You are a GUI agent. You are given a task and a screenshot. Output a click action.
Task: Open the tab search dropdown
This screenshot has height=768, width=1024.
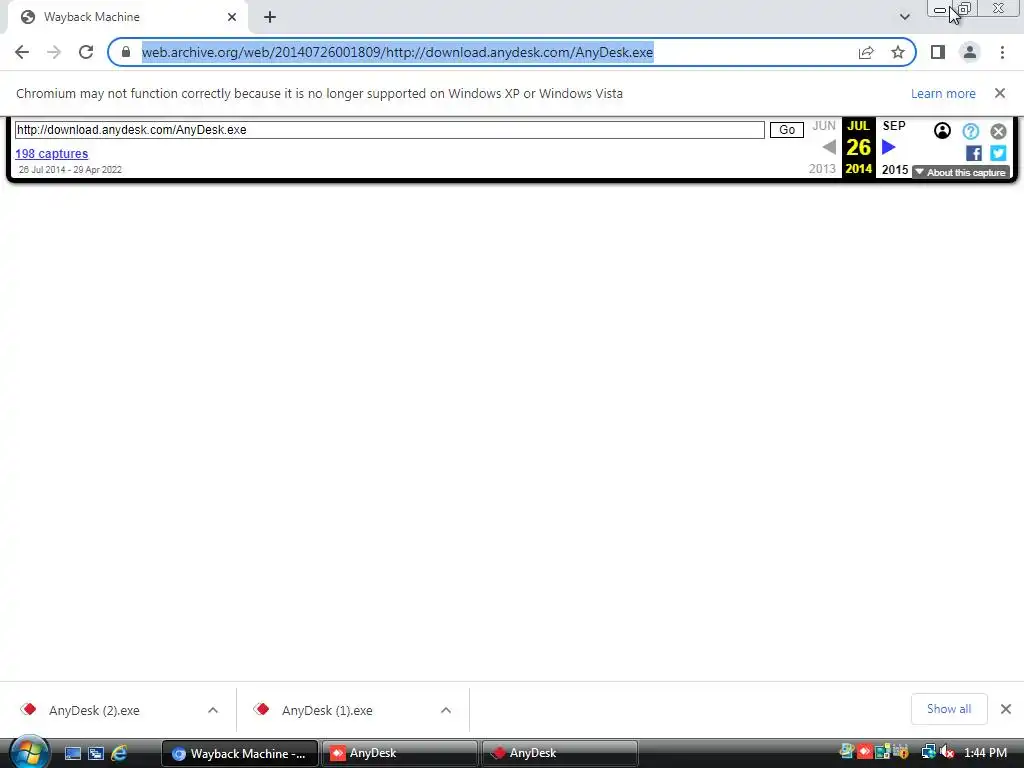pos(904,17)
